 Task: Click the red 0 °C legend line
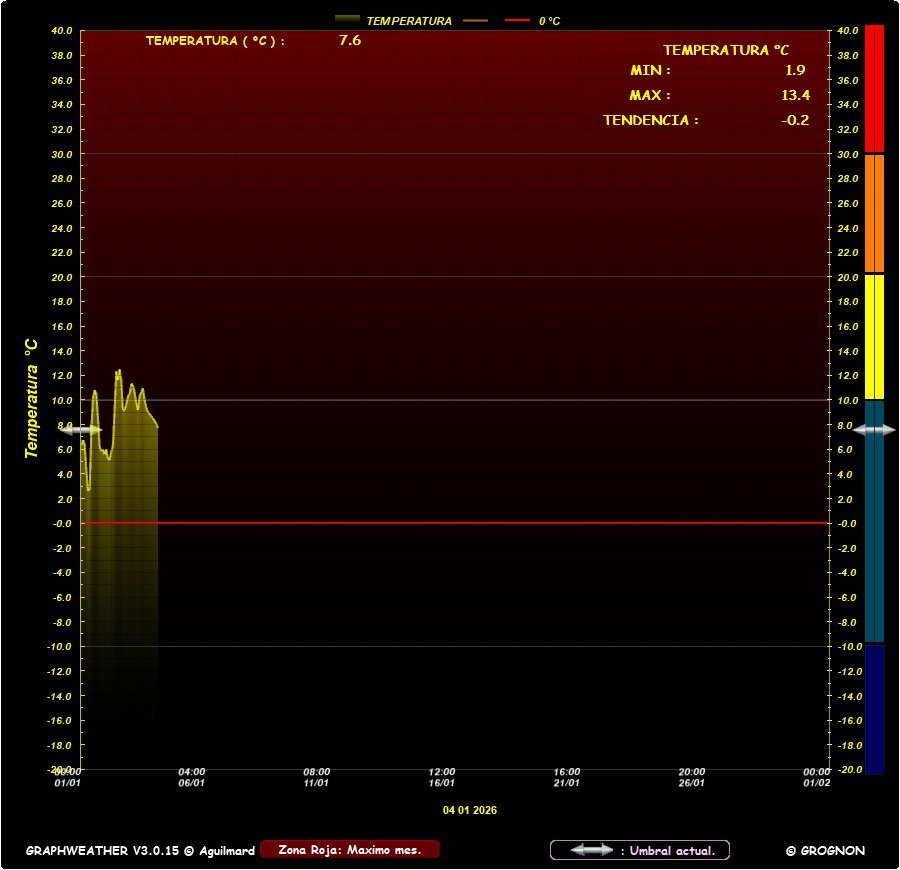[517, 20]
